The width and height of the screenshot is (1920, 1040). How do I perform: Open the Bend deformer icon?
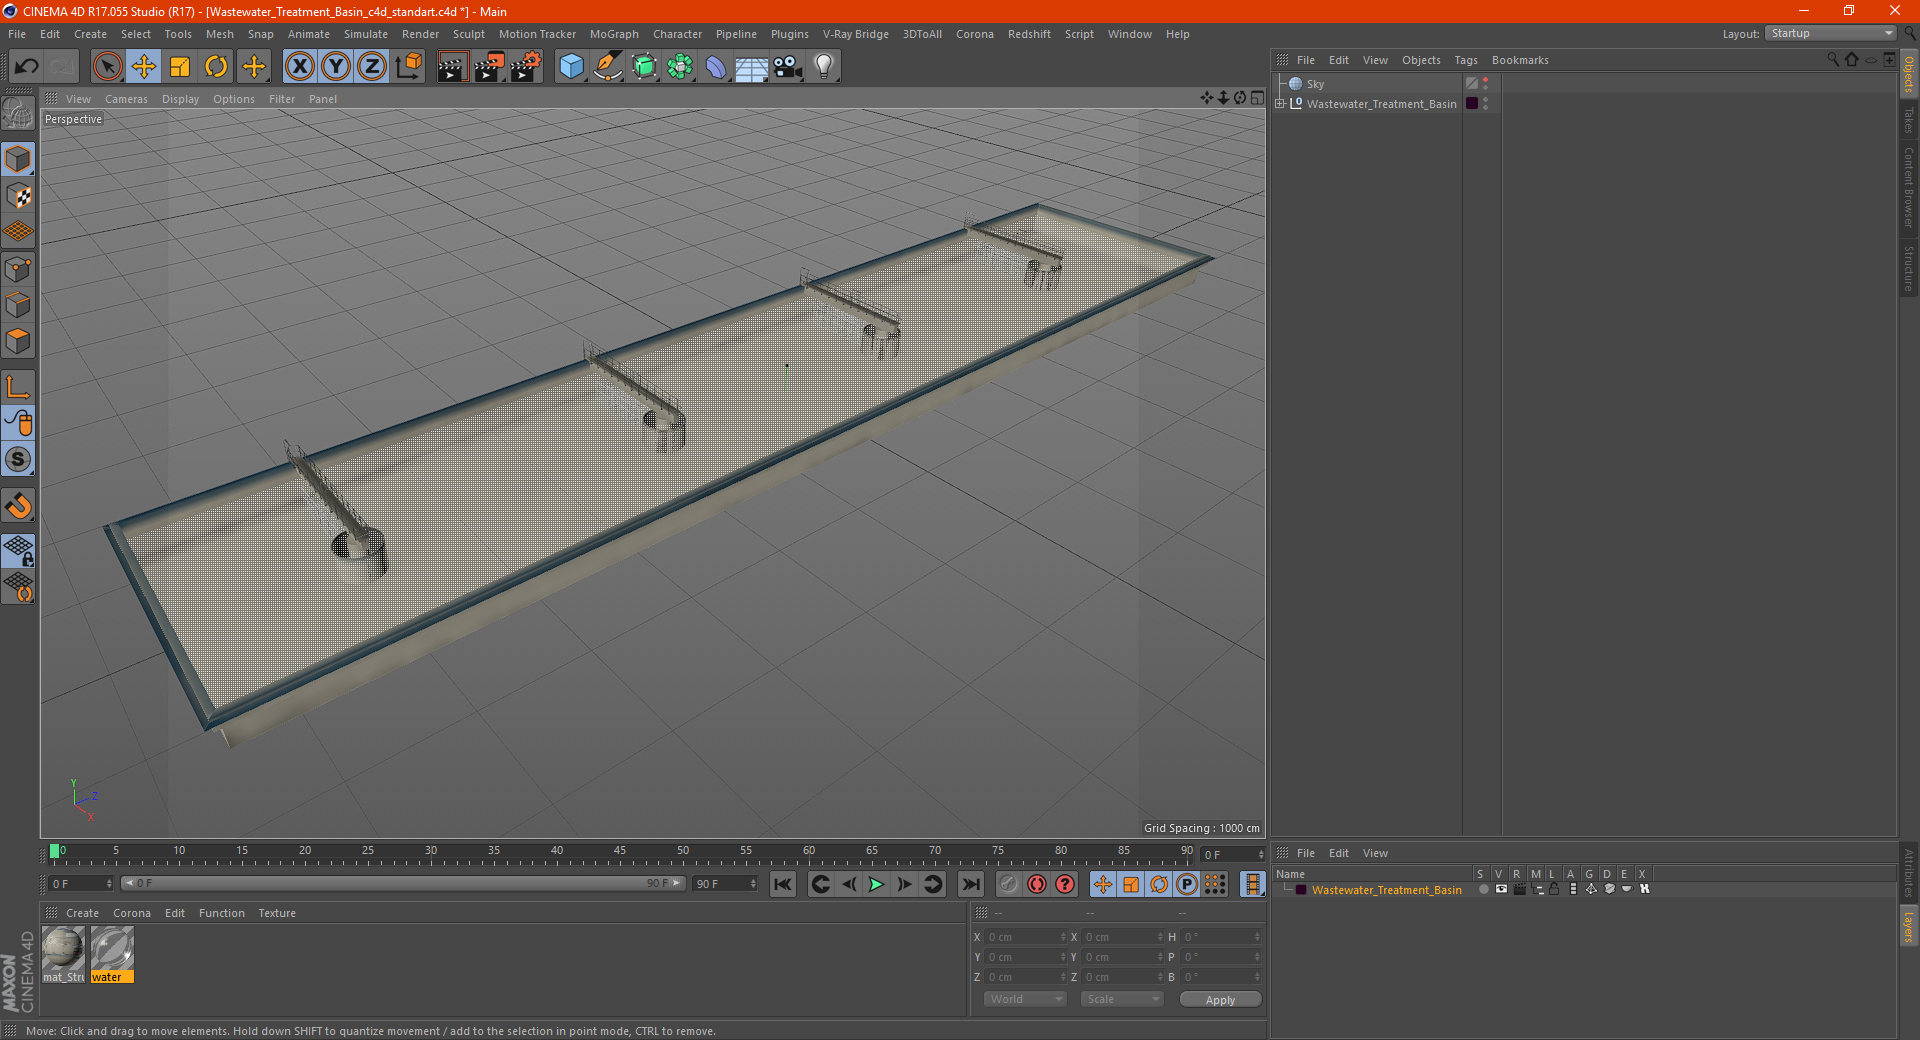716,67
